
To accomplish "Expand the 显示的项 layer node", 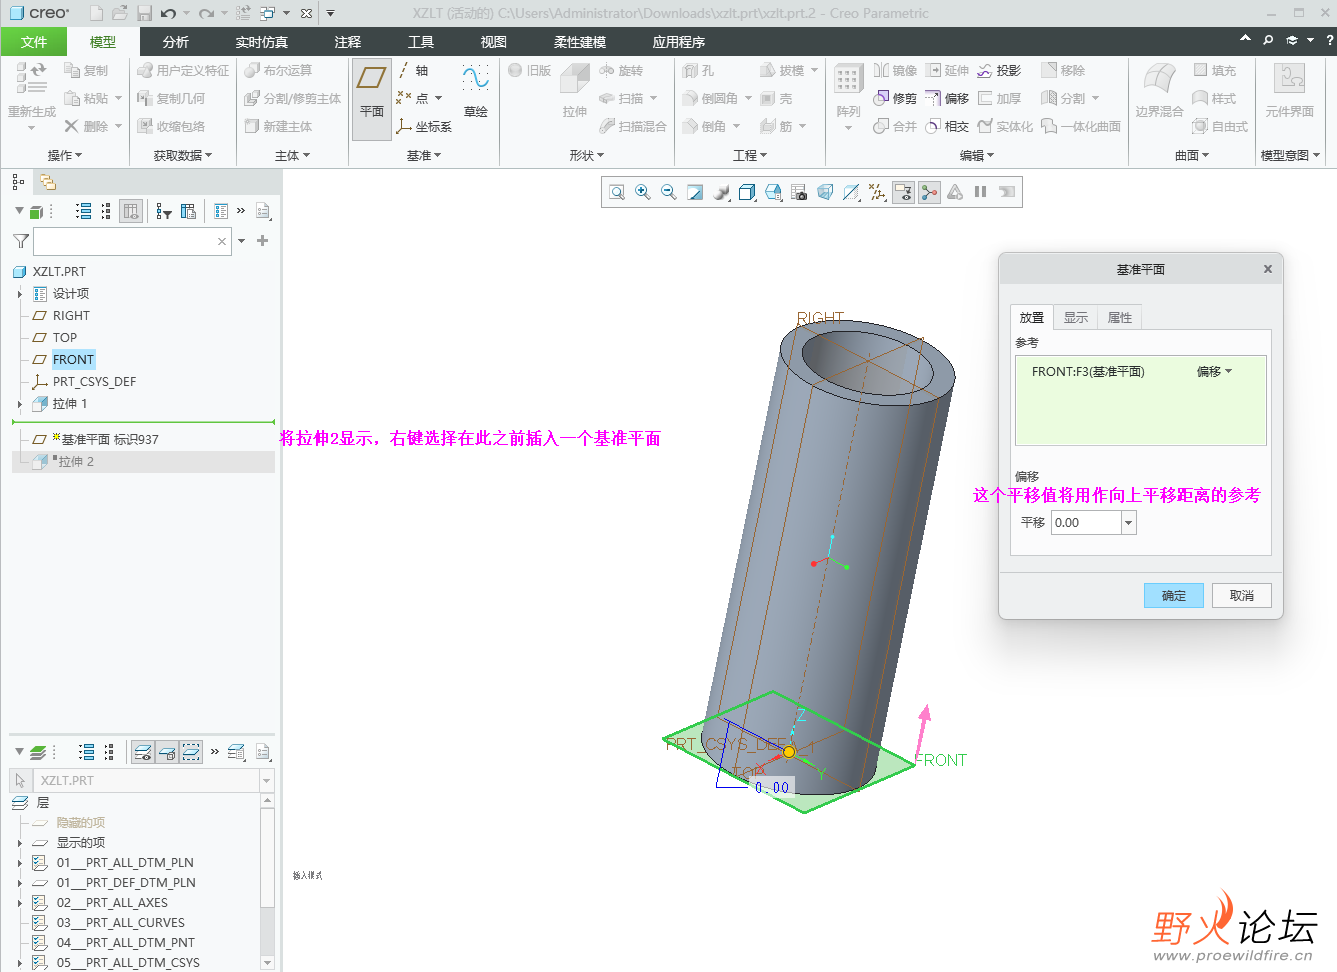I will point(19,843).
